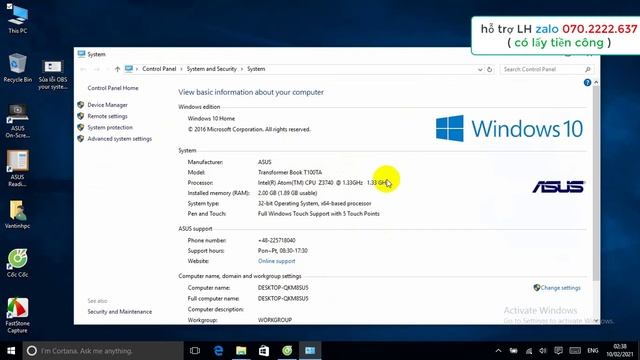The height and width of the screenshot is (360, 640).
Task: Click the Cortana search box
Action: pos(103,351)
